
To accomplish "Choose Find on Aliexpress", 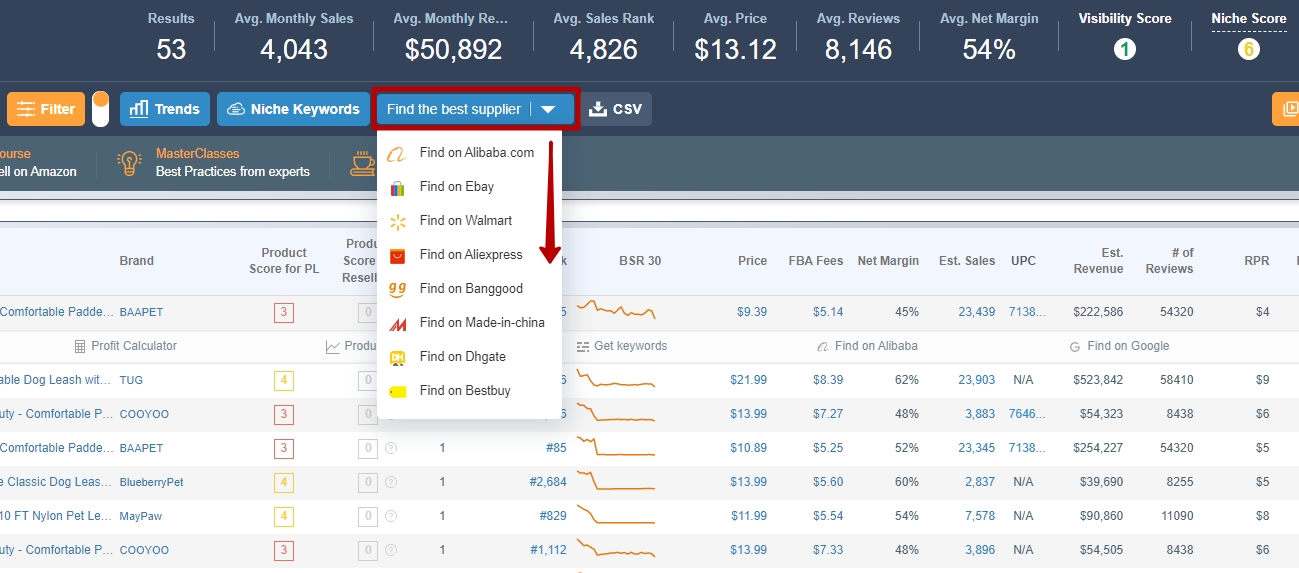I will click(470, 255).
